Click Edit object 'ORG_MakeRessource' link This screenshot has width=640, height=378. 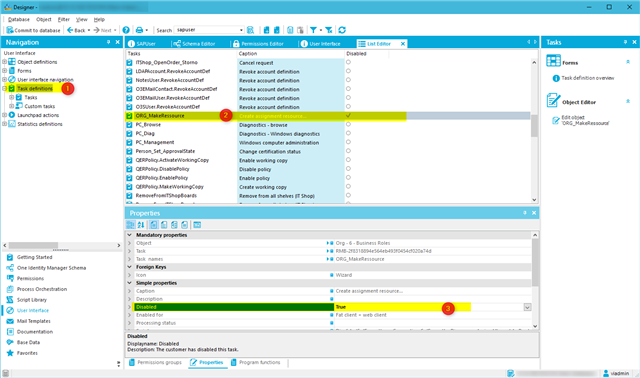pyautogui.click(x=585, y=120)
